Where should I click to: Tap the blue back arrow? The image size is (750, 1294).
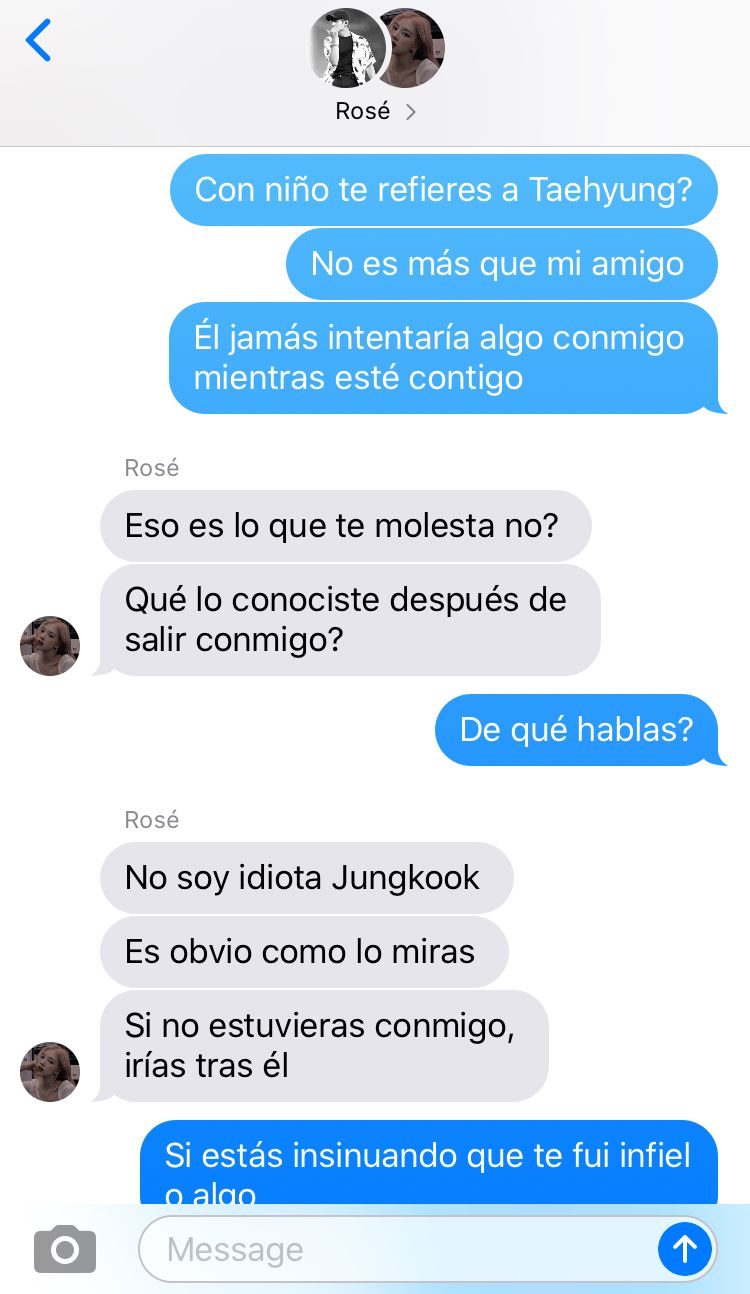(38, 40)
